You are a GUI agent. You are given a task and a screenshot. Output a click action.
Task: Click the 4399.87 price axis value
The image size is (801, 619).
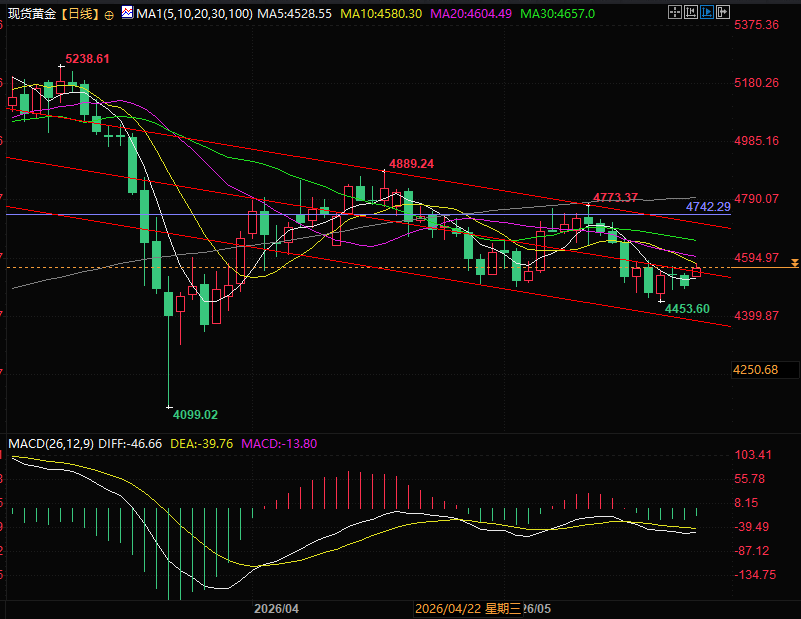757,316
